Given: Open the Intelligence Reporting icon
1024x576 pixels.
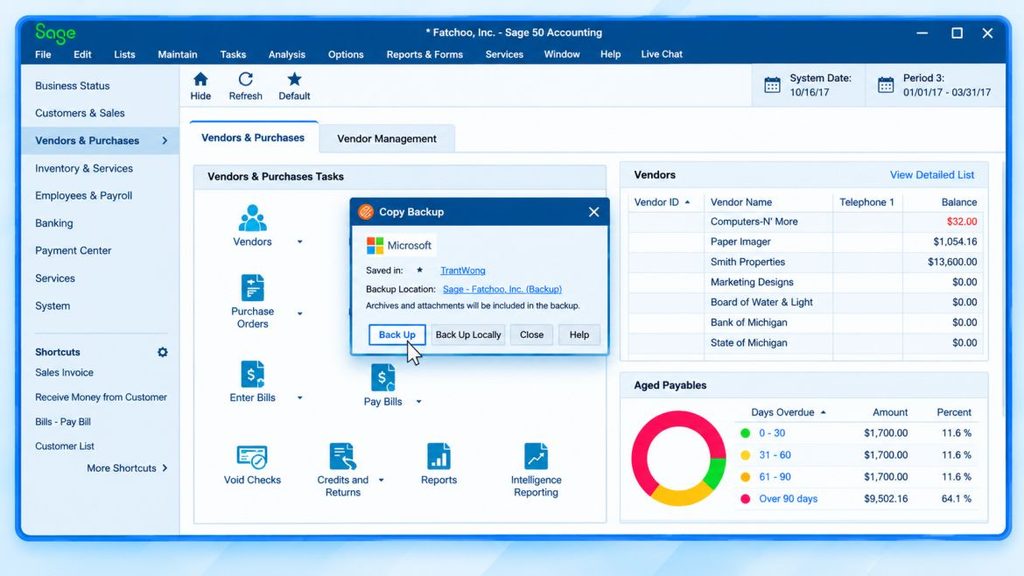Looking at the screenshot, I should pyautogui.click(x=536, y=456).
